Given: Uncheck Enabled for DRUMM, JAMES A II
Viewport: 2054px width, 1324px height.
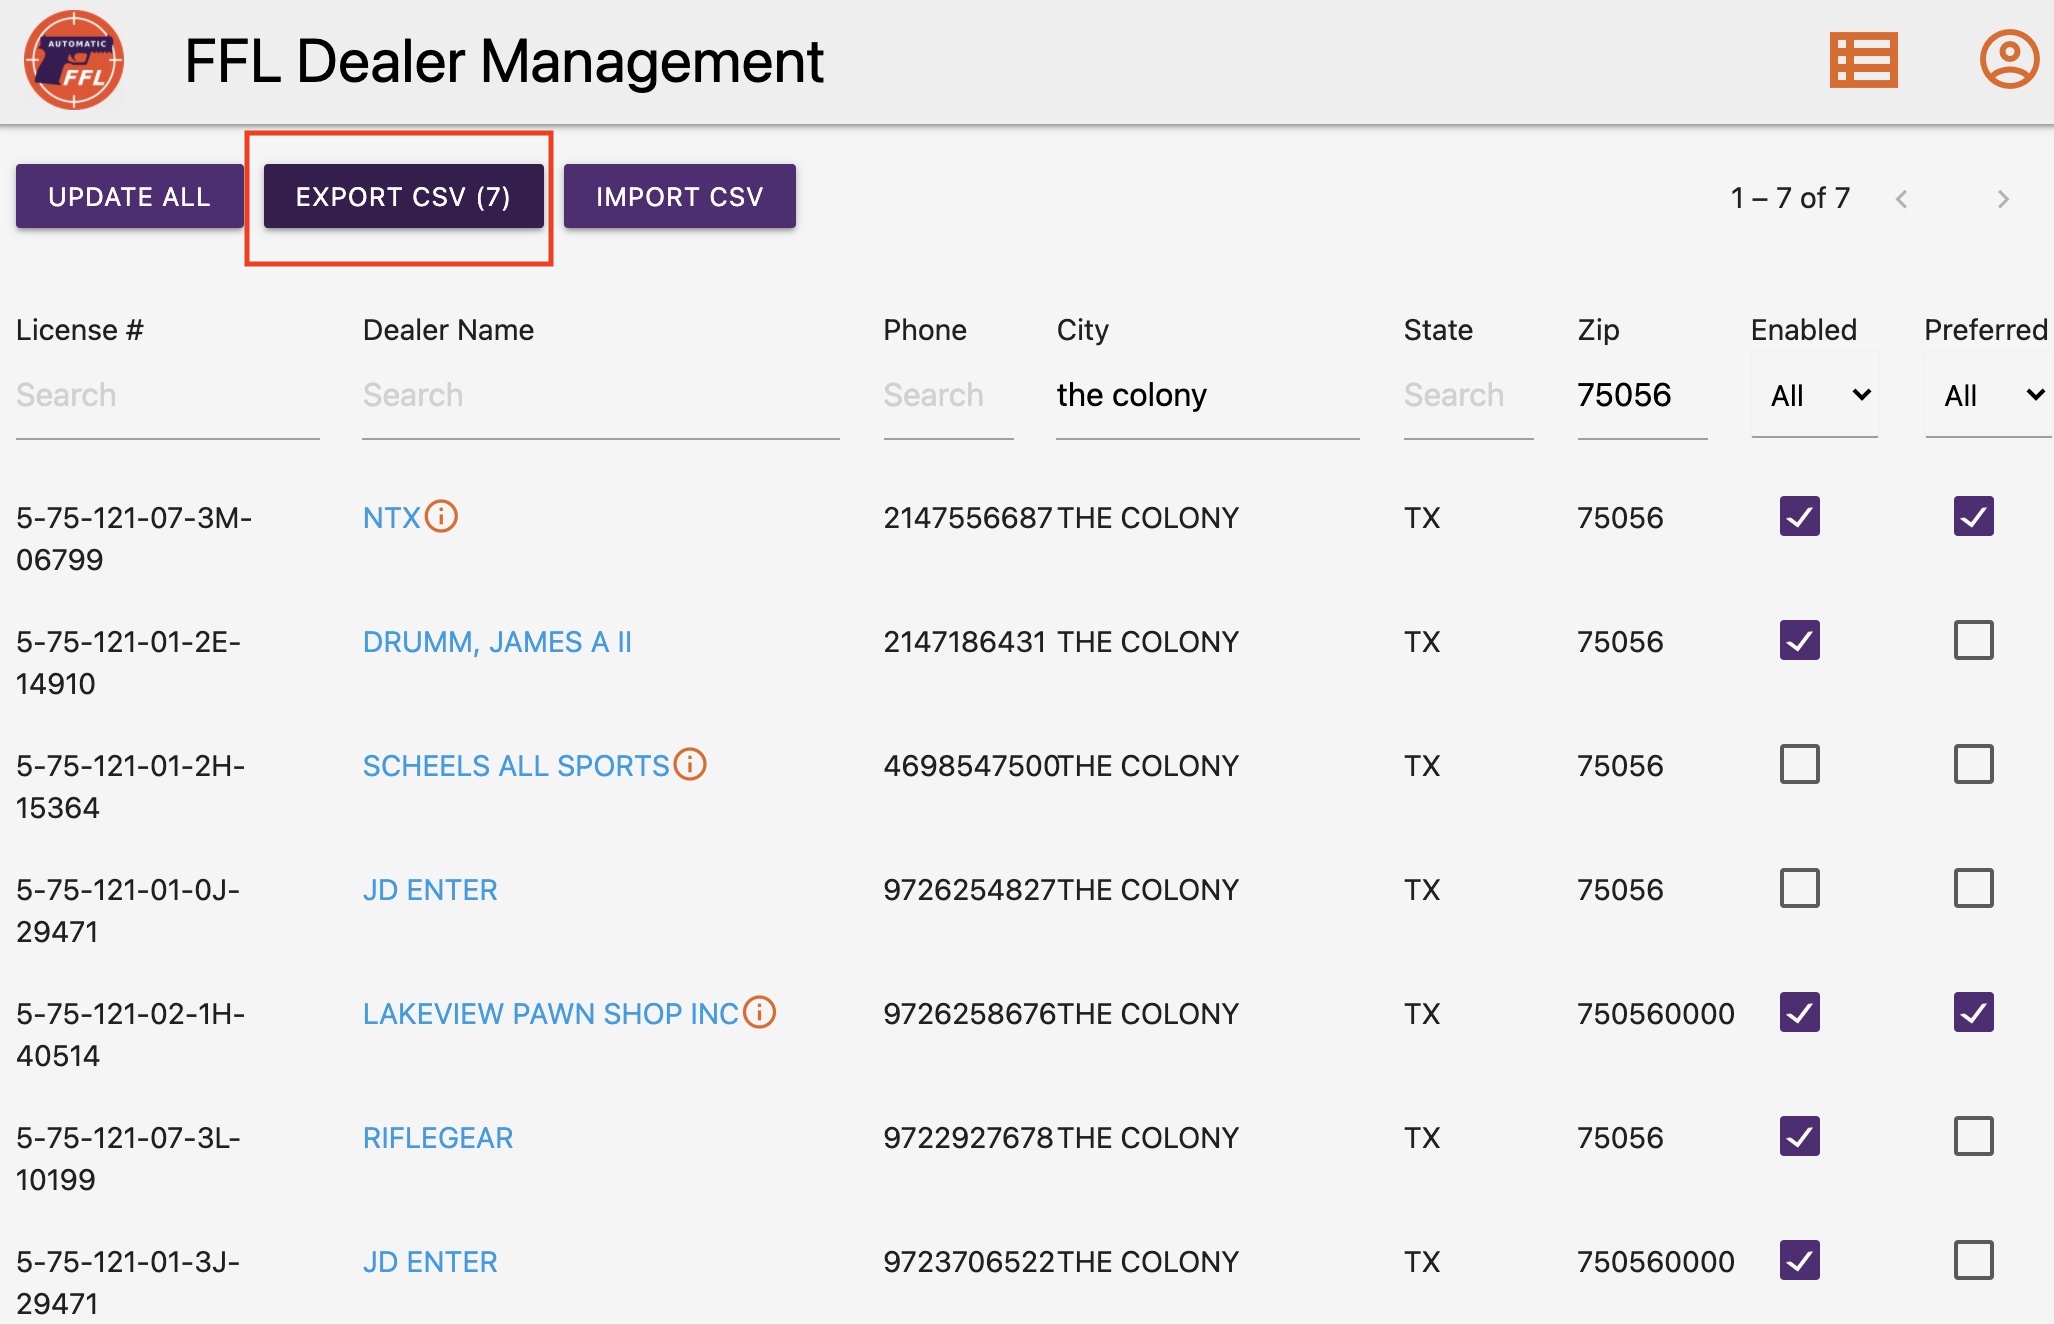Looking at the screenshot, I should tap(1799, 640).
